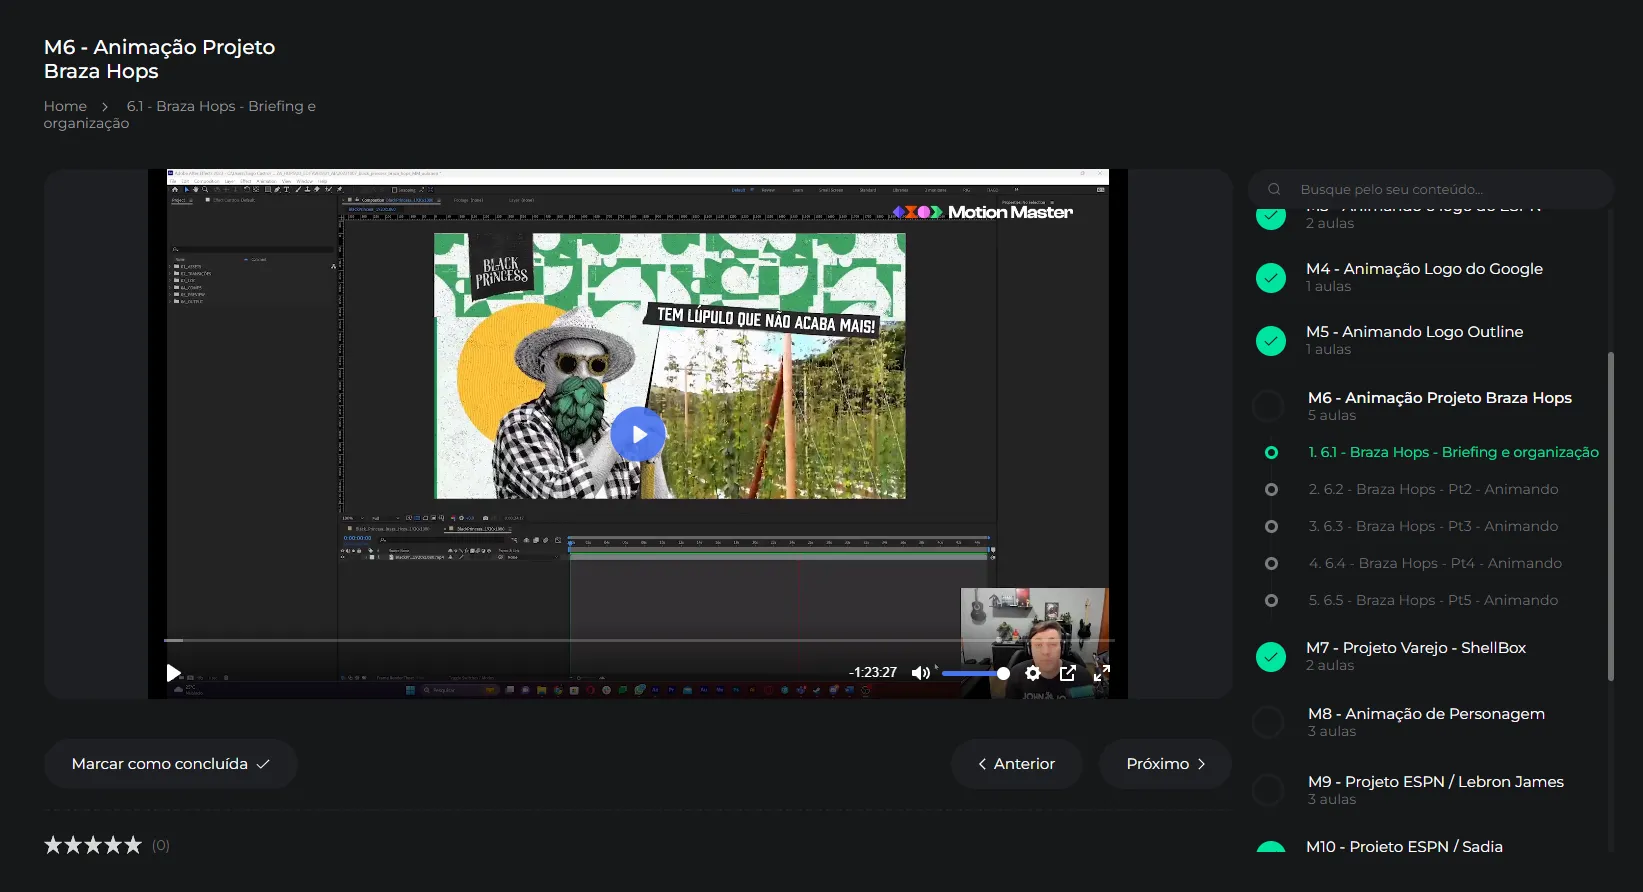Toggle completion check for M5 - Animando Logo Outline
The image size is (1643, 892).
click(x=1271, y=340)
